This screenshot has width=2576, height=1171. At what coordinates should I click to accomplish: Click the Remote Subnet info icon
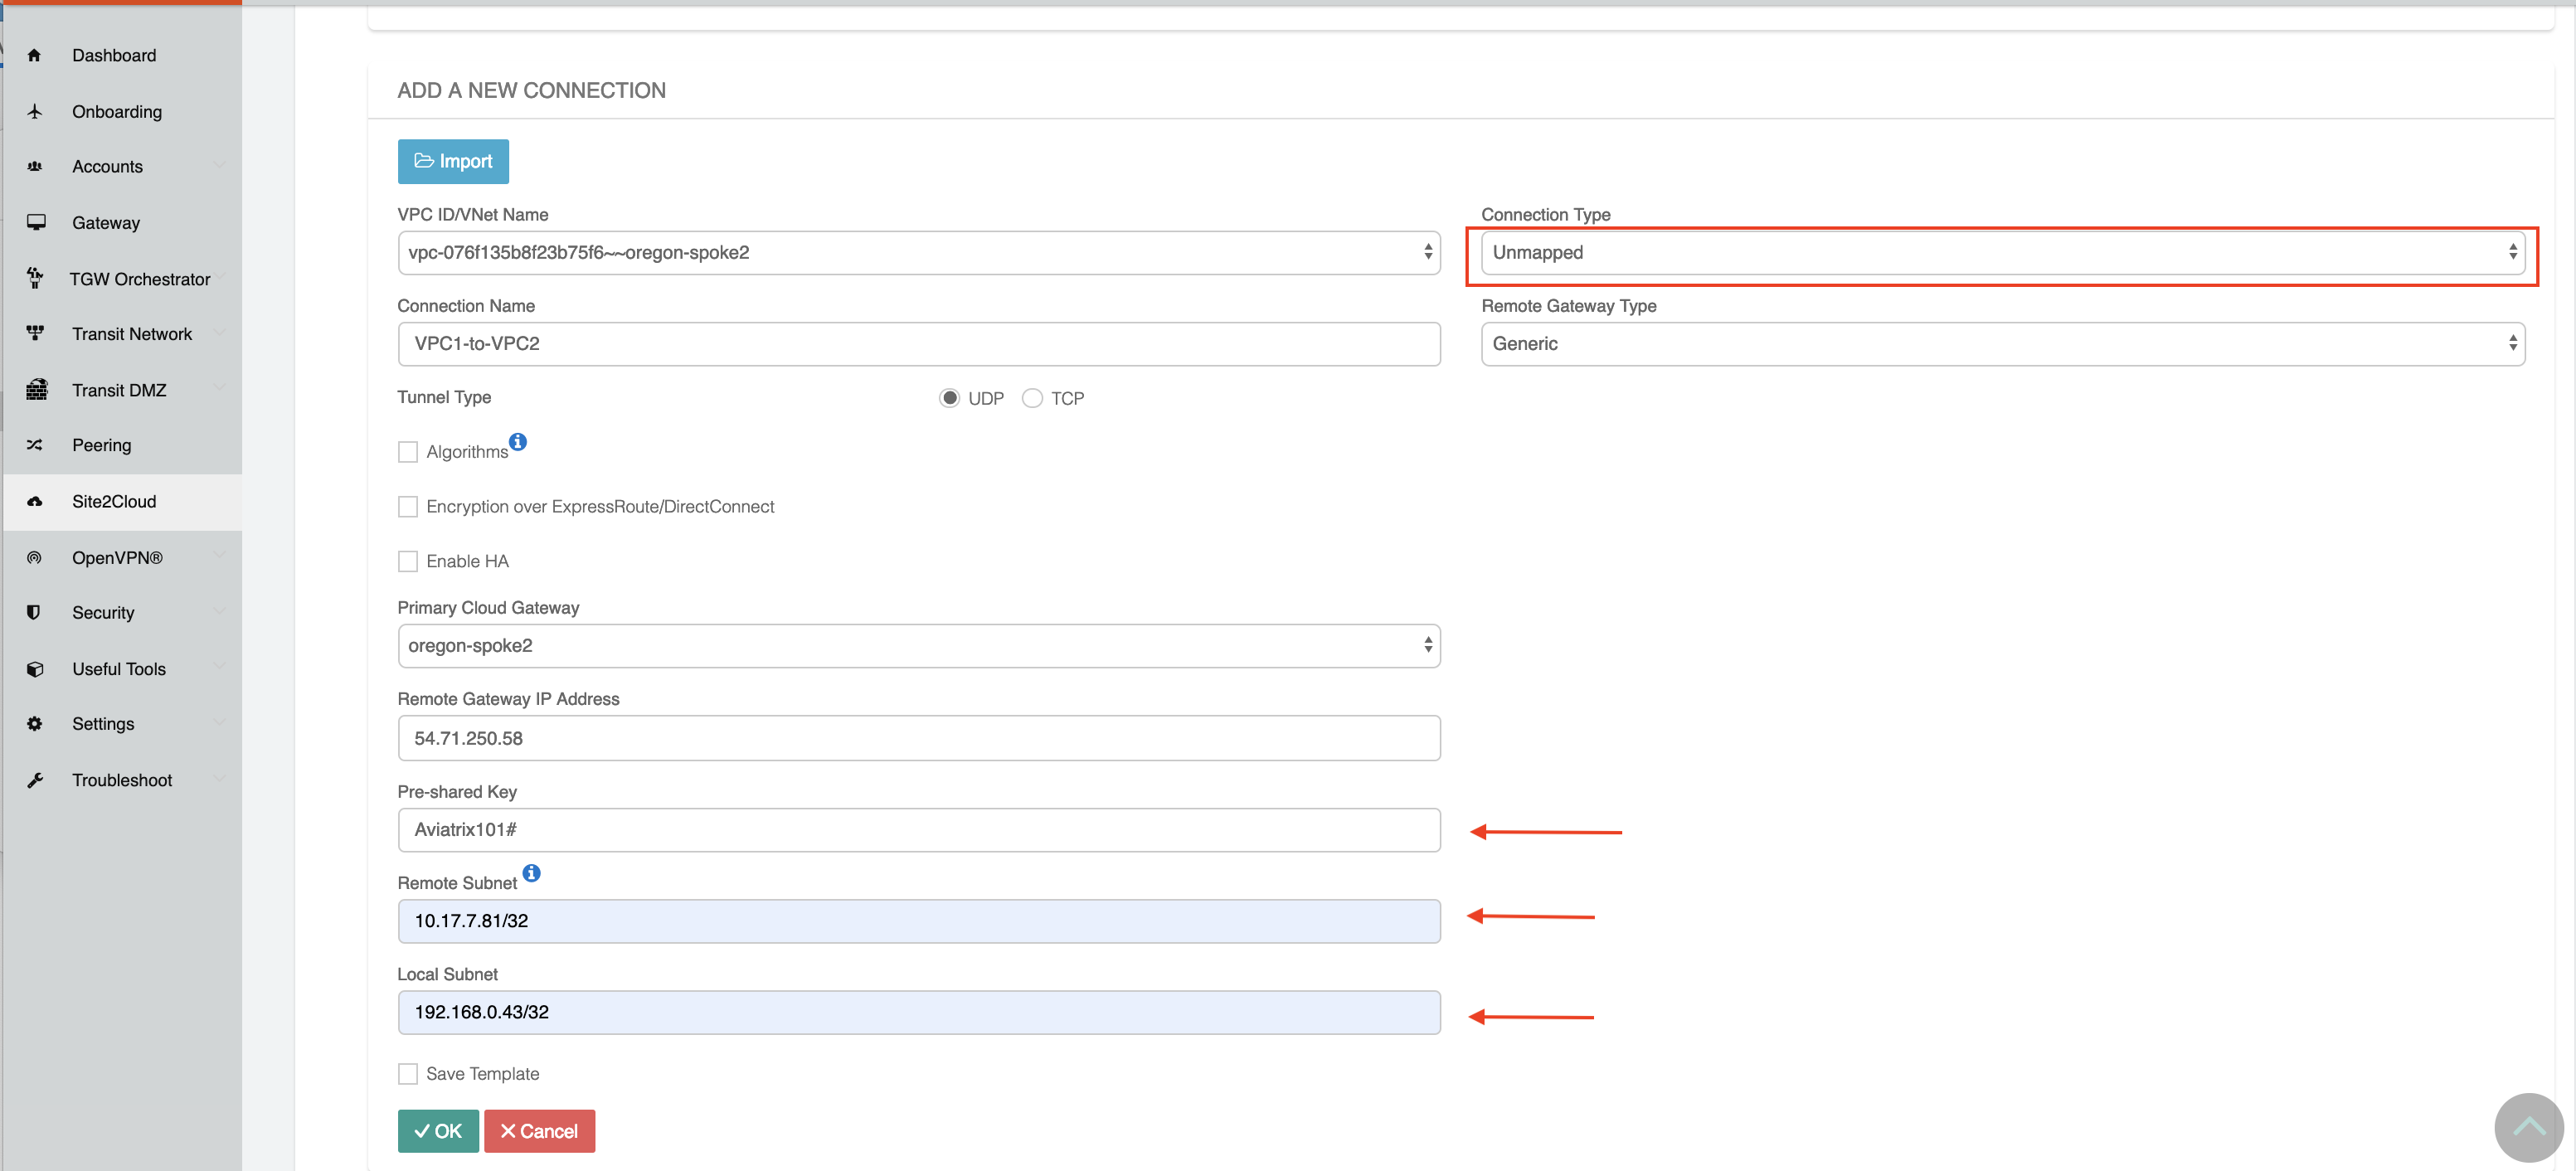point(532,873)
